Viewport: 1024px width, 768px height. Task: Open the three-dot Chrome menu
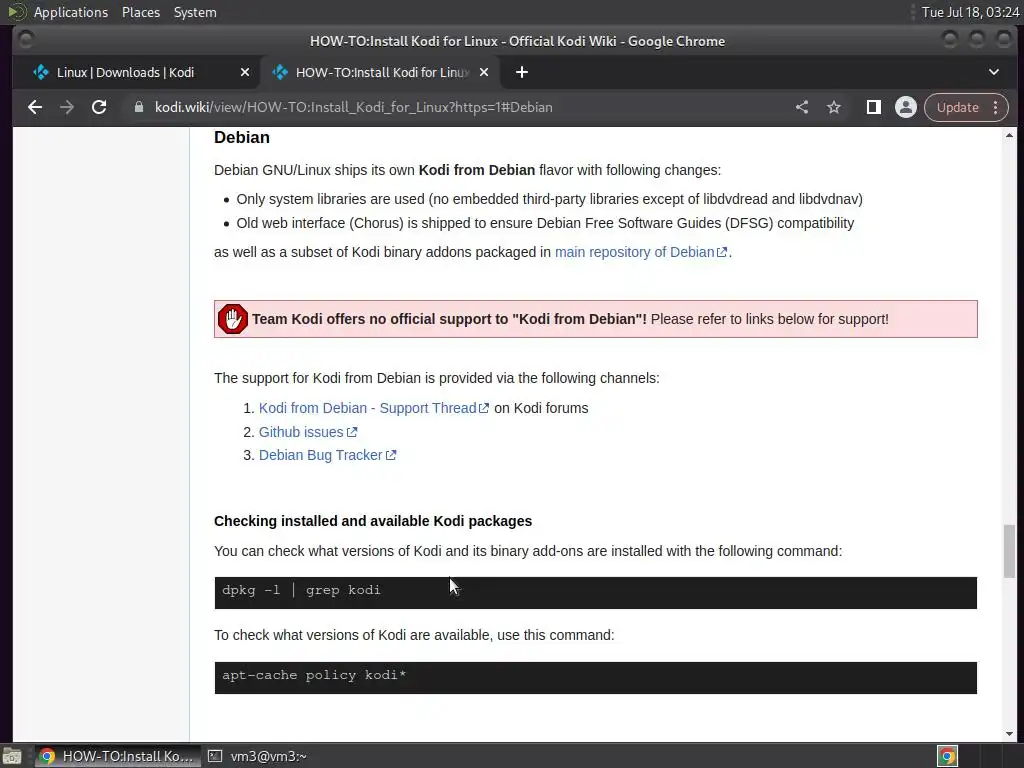pos(995,107)
